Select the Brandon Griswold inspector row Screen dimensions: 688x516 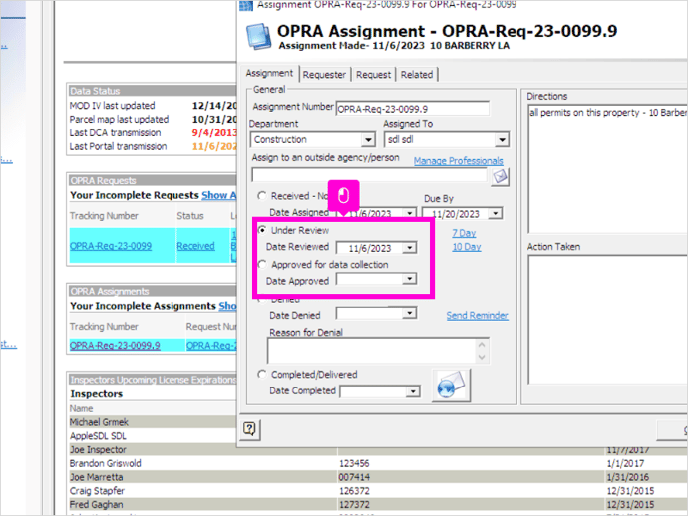[377, 463]
